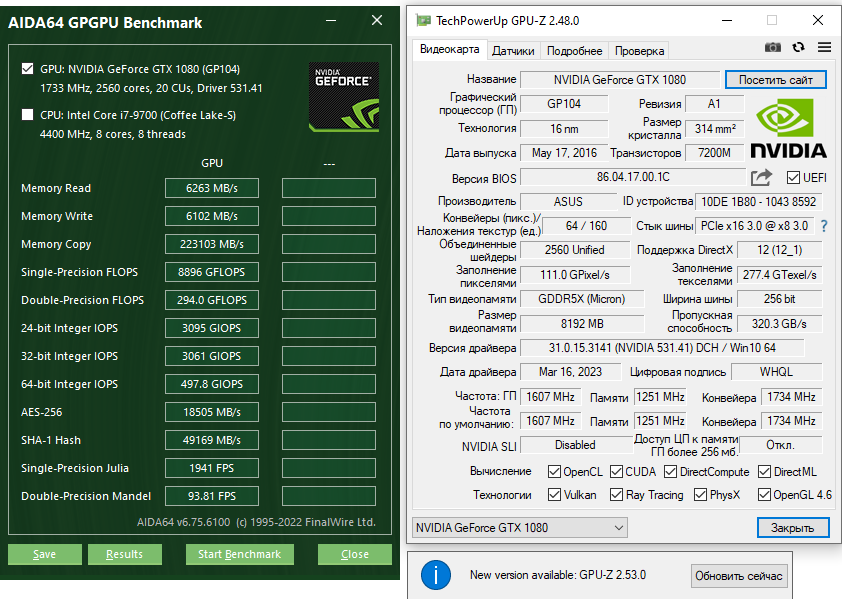
Task: Open Results in AIDA64 benchmark
Action: coord(125,554)
